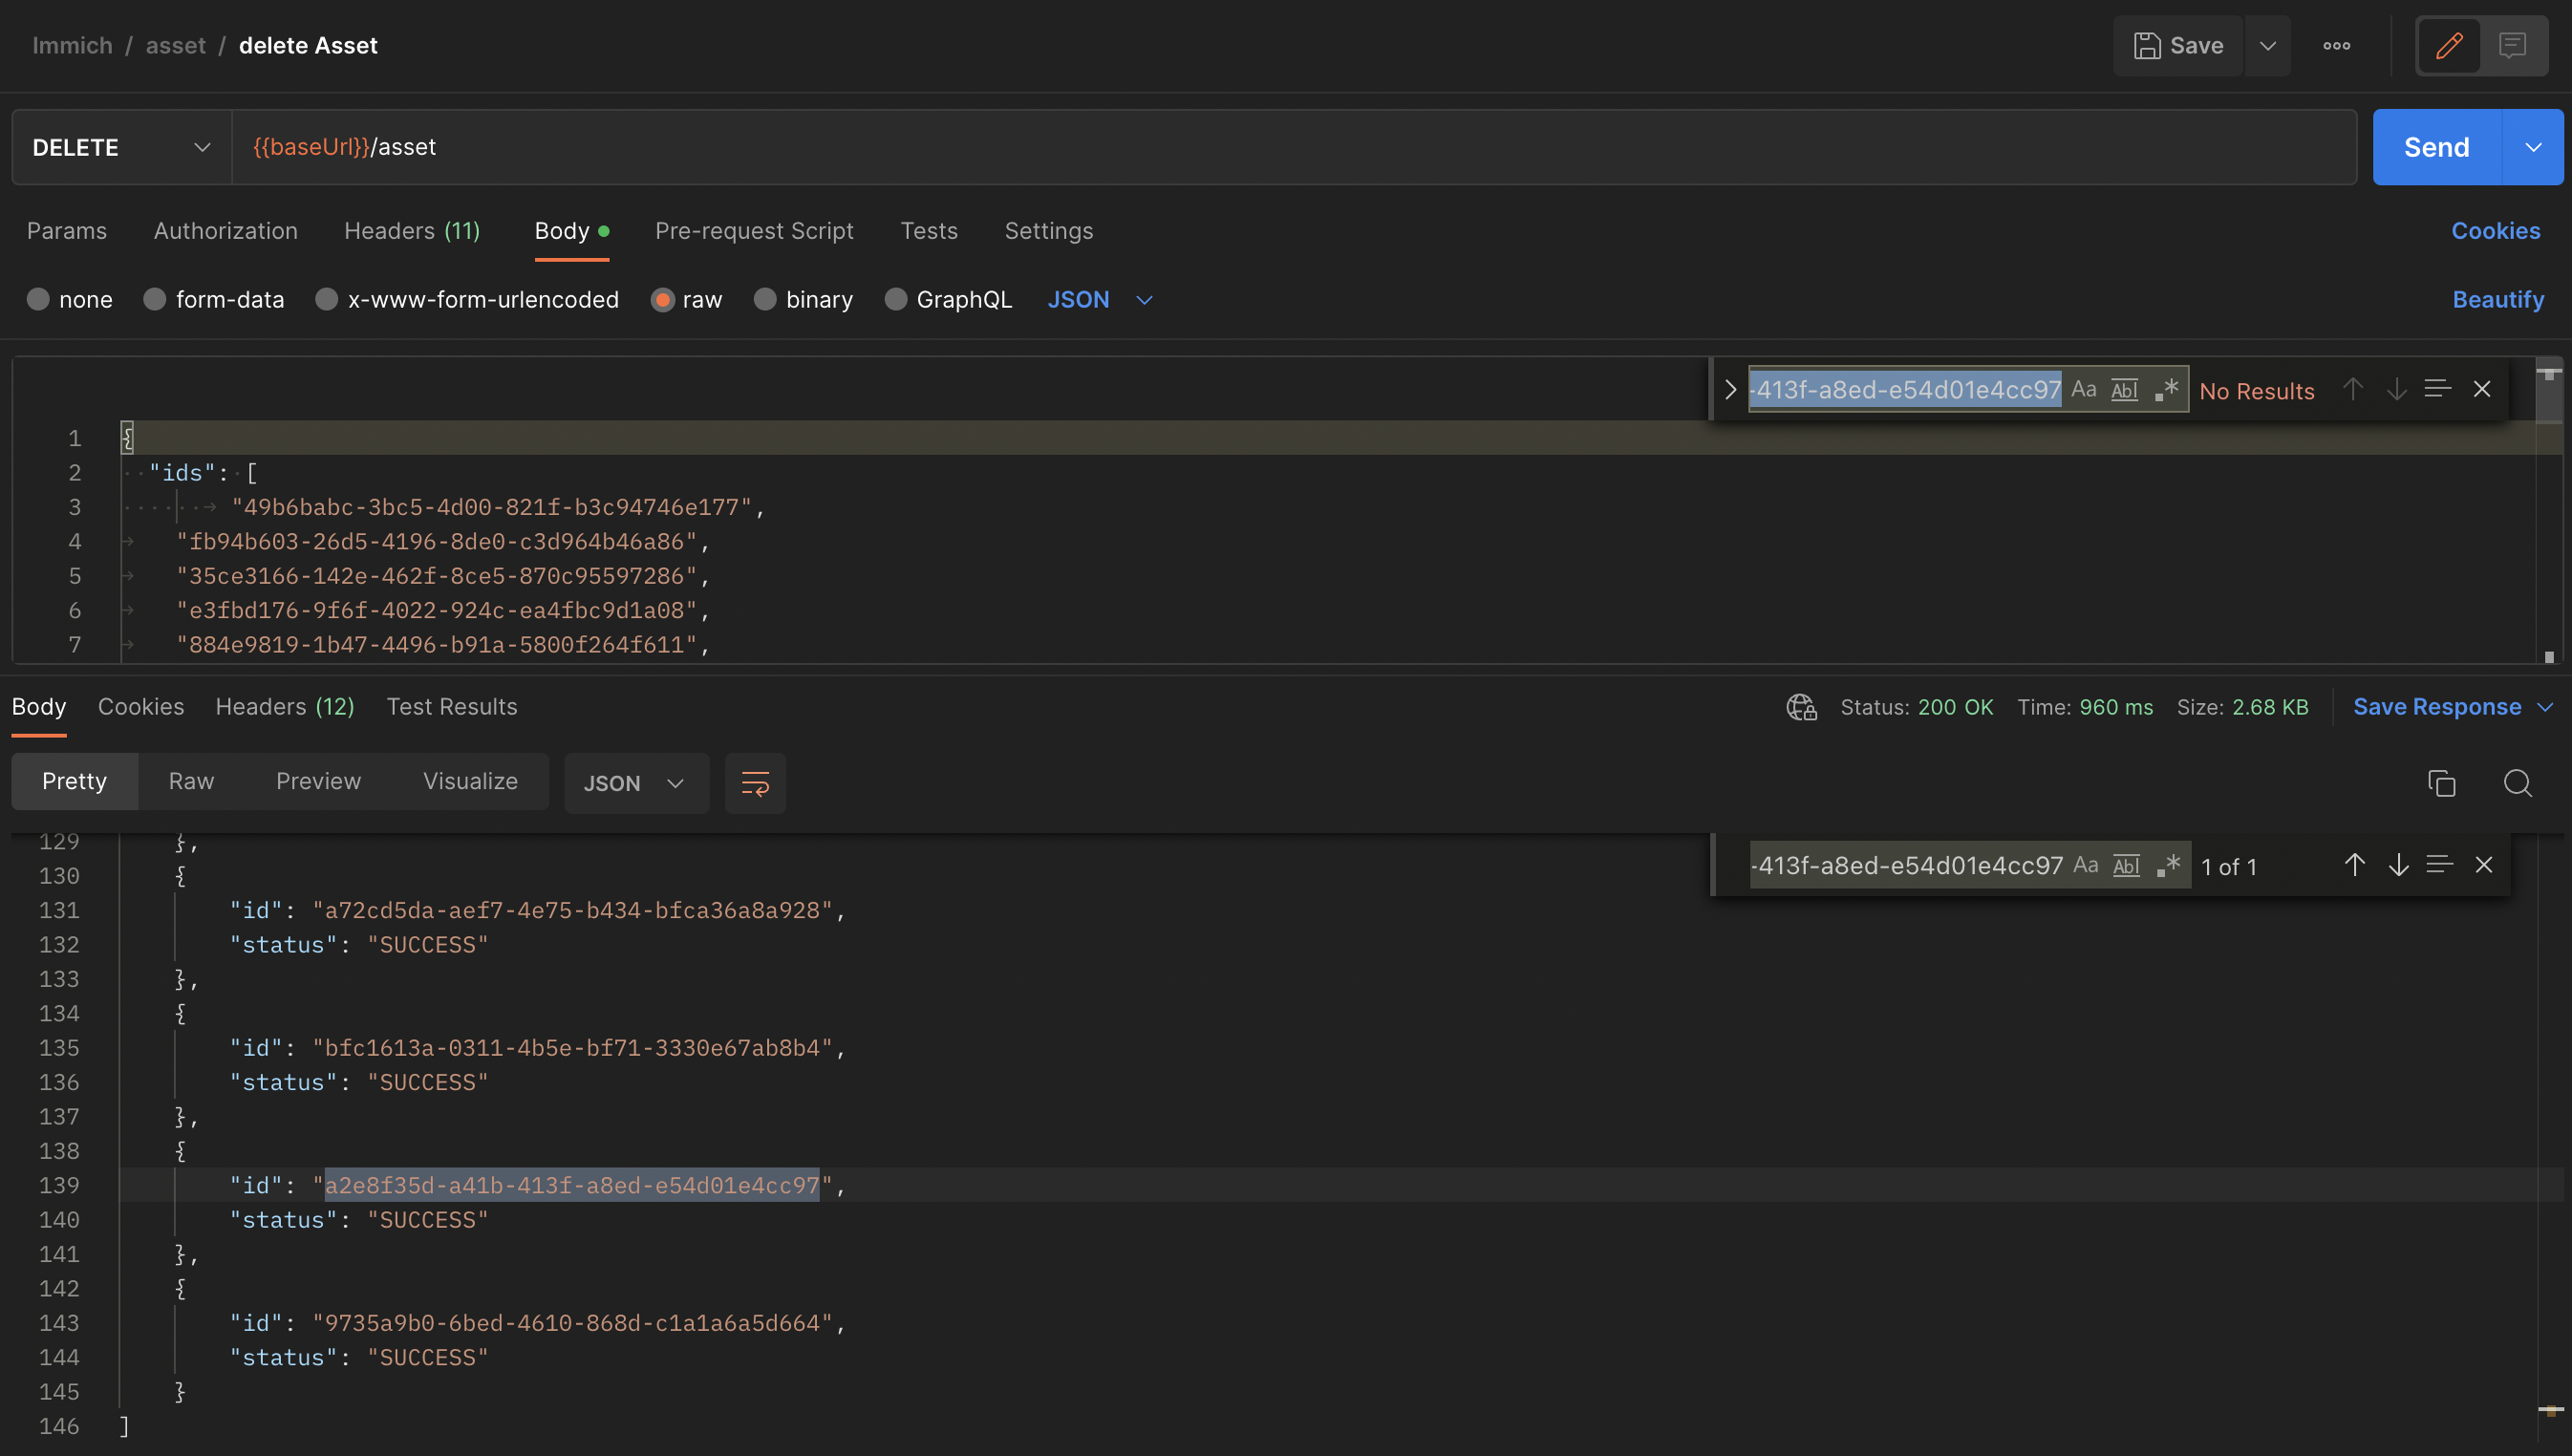Go to next match in response search

tap(2398, 865)
